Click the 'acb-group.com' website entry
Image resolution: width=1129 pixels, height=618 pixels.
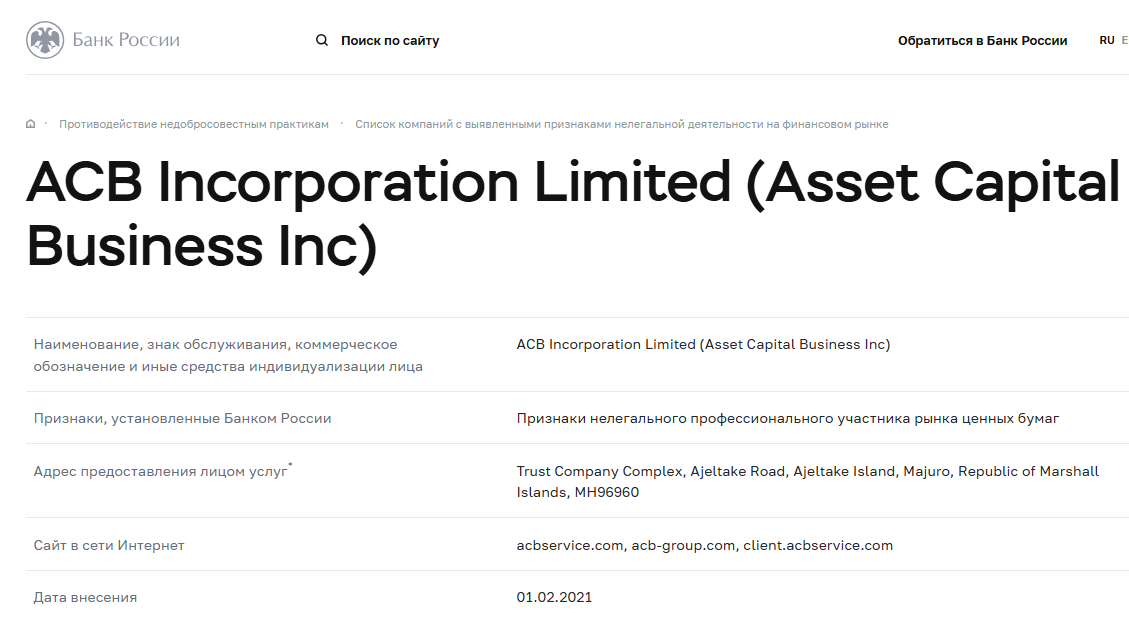pyautogui.click(x=685, y=545)
